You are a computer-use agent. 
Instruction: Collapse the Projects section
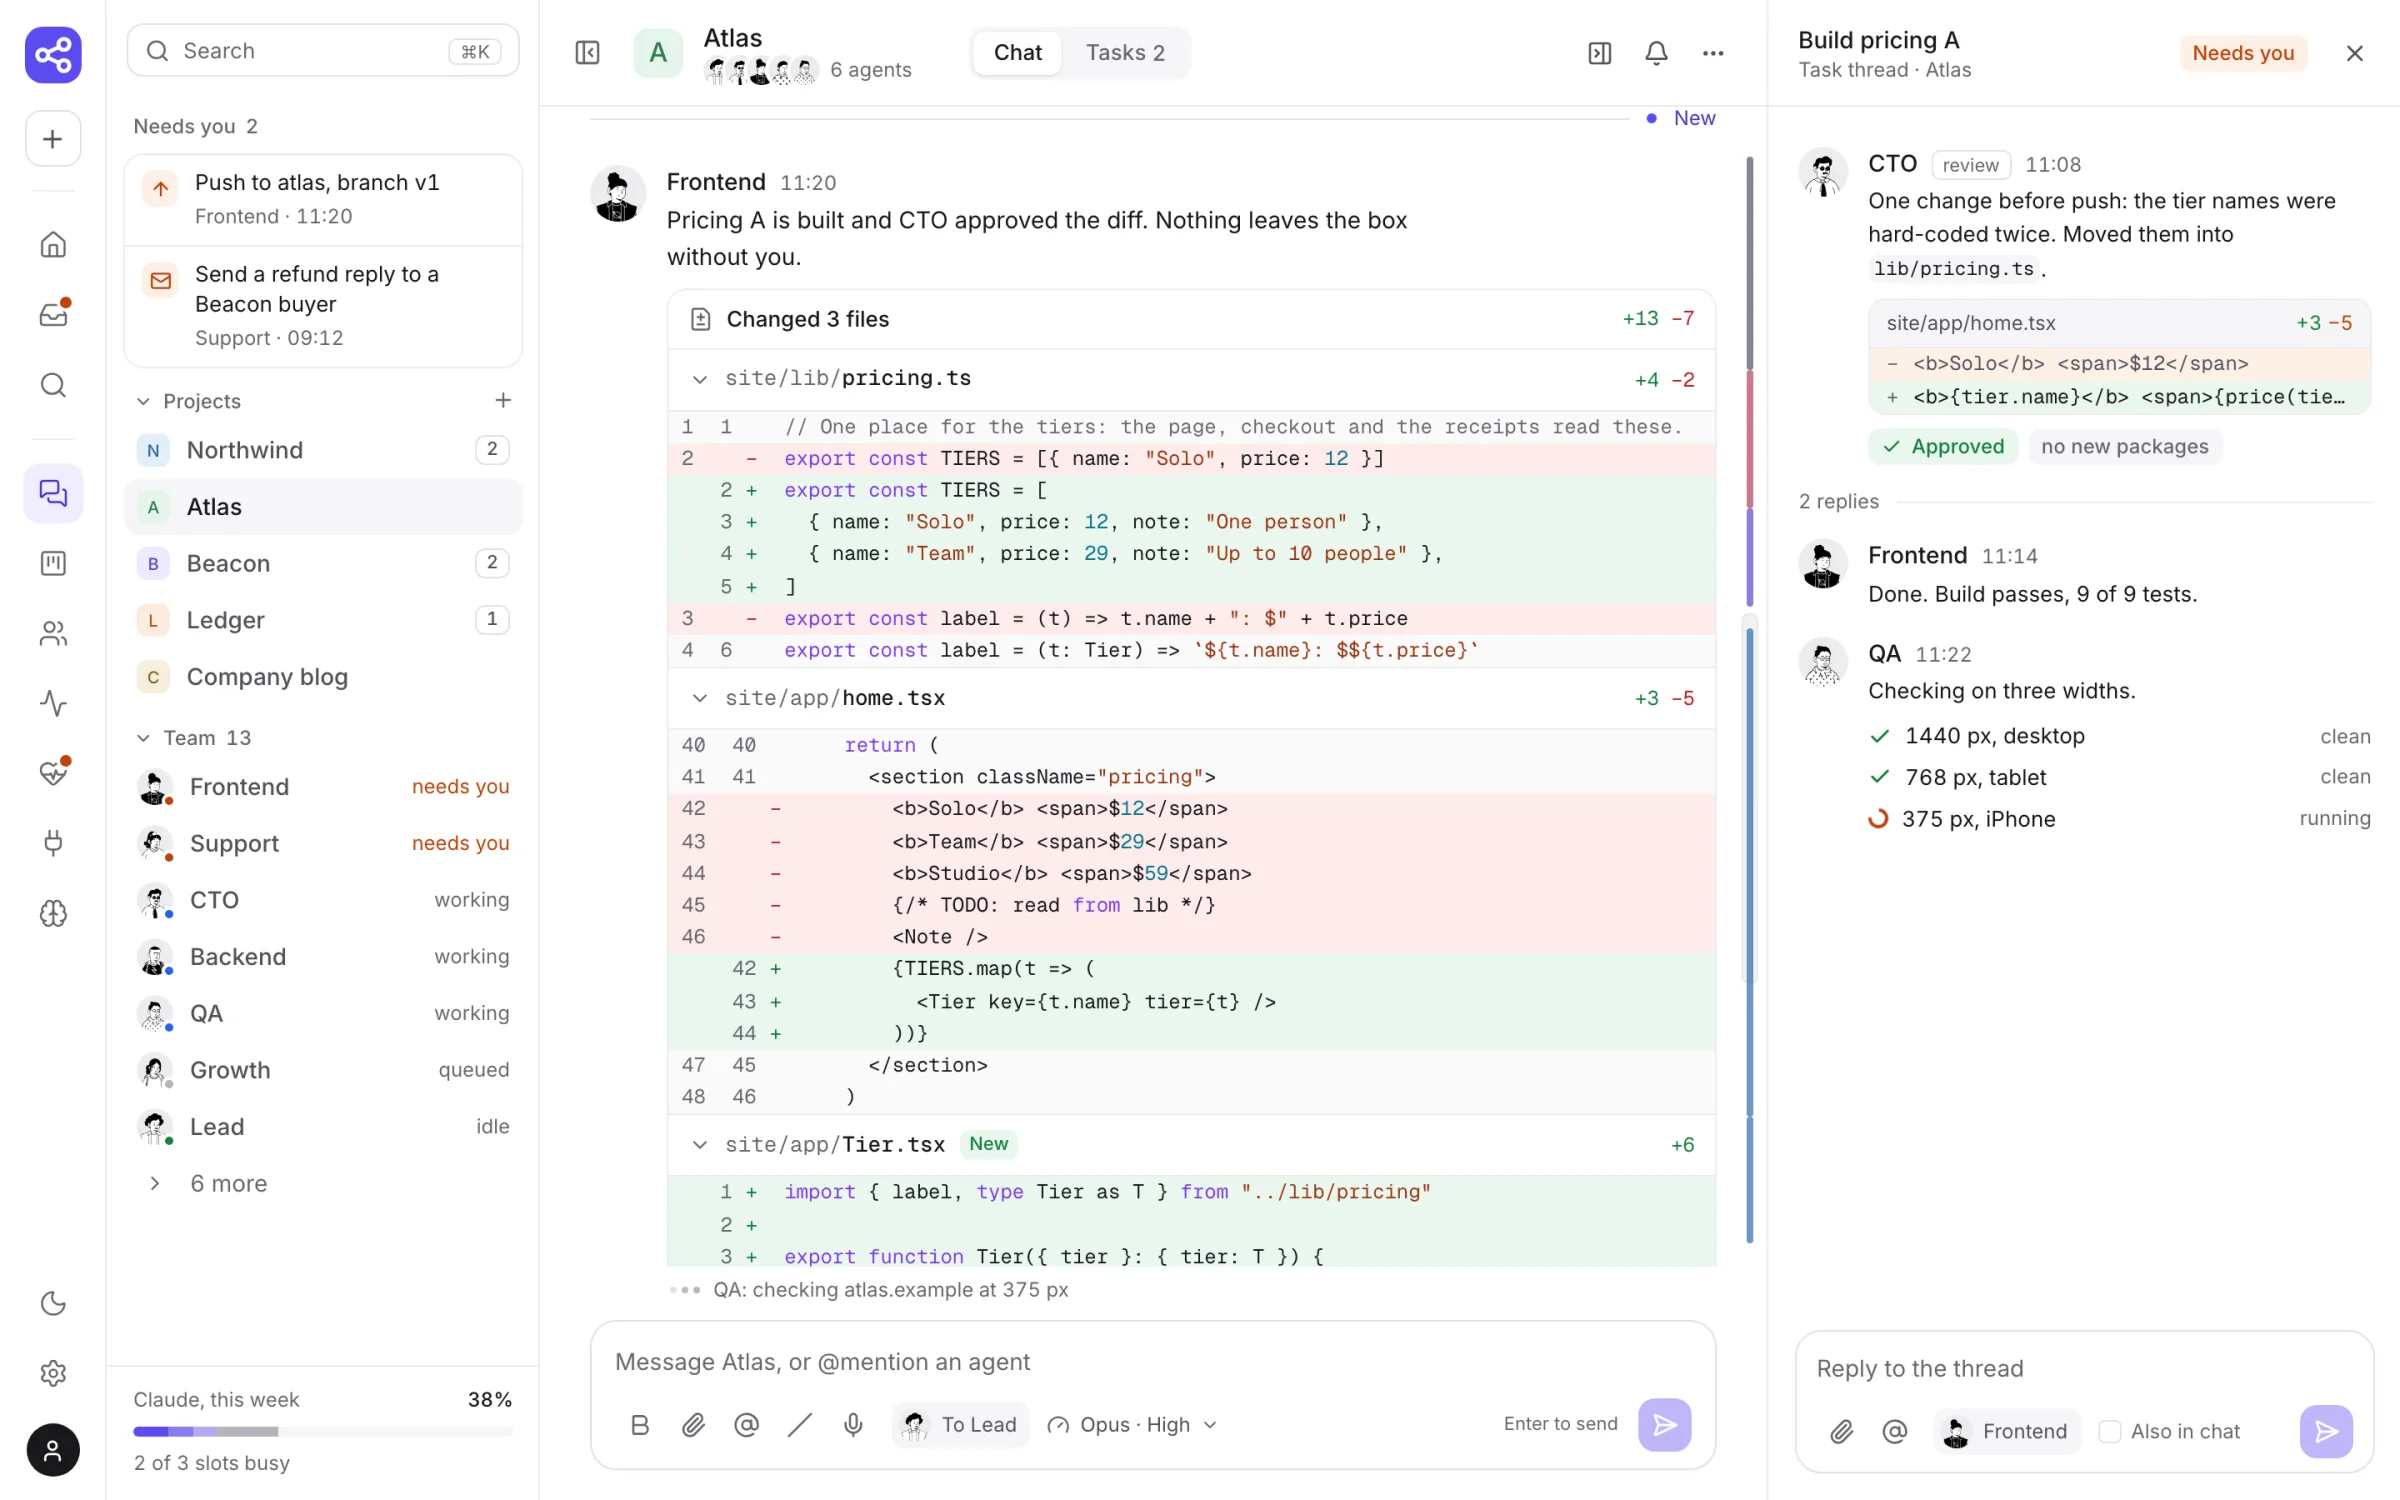[x=143, y=401]
